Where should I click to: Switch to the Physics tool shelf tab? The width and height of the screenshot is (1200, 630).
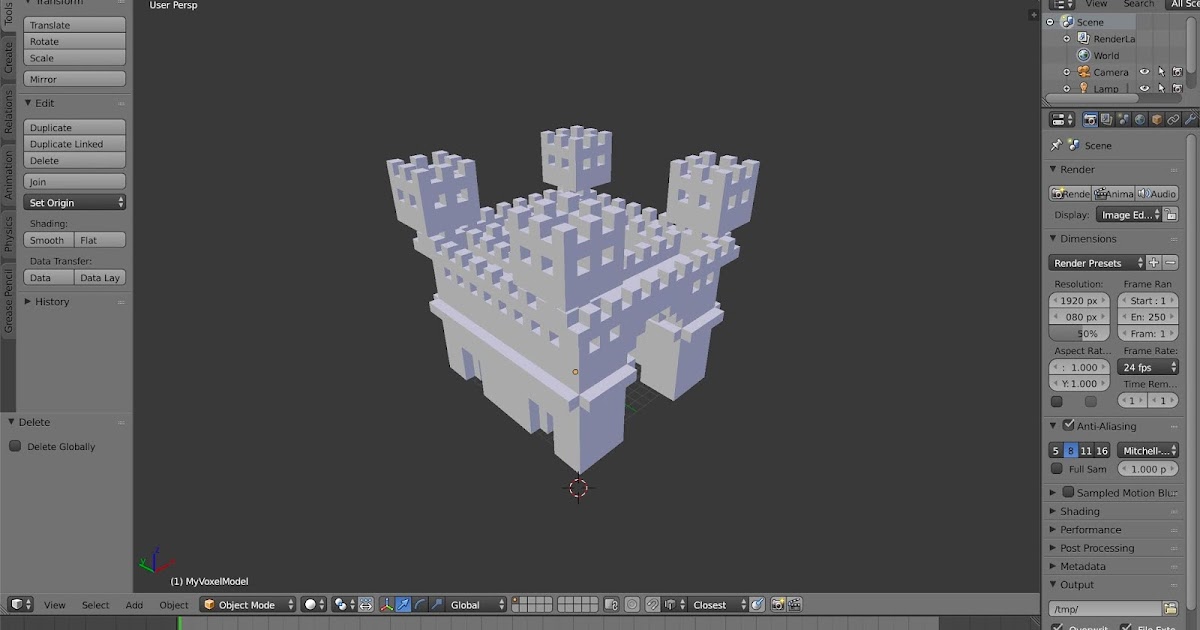click(8, 233)
